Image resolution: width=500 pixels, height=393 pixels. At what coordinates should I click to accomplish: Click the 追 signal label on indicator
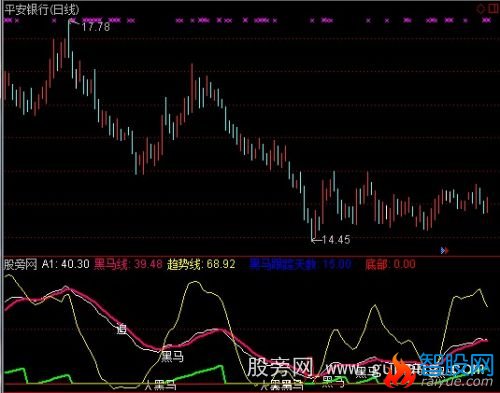coord(122,329)
